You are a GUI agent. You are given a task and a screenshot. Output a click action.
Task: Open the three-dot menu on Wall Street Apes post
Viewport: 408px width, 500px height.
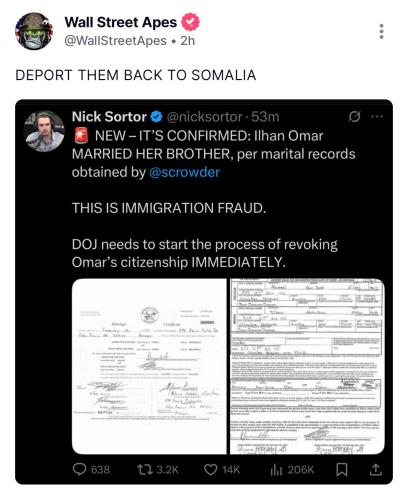click(381, 31)
